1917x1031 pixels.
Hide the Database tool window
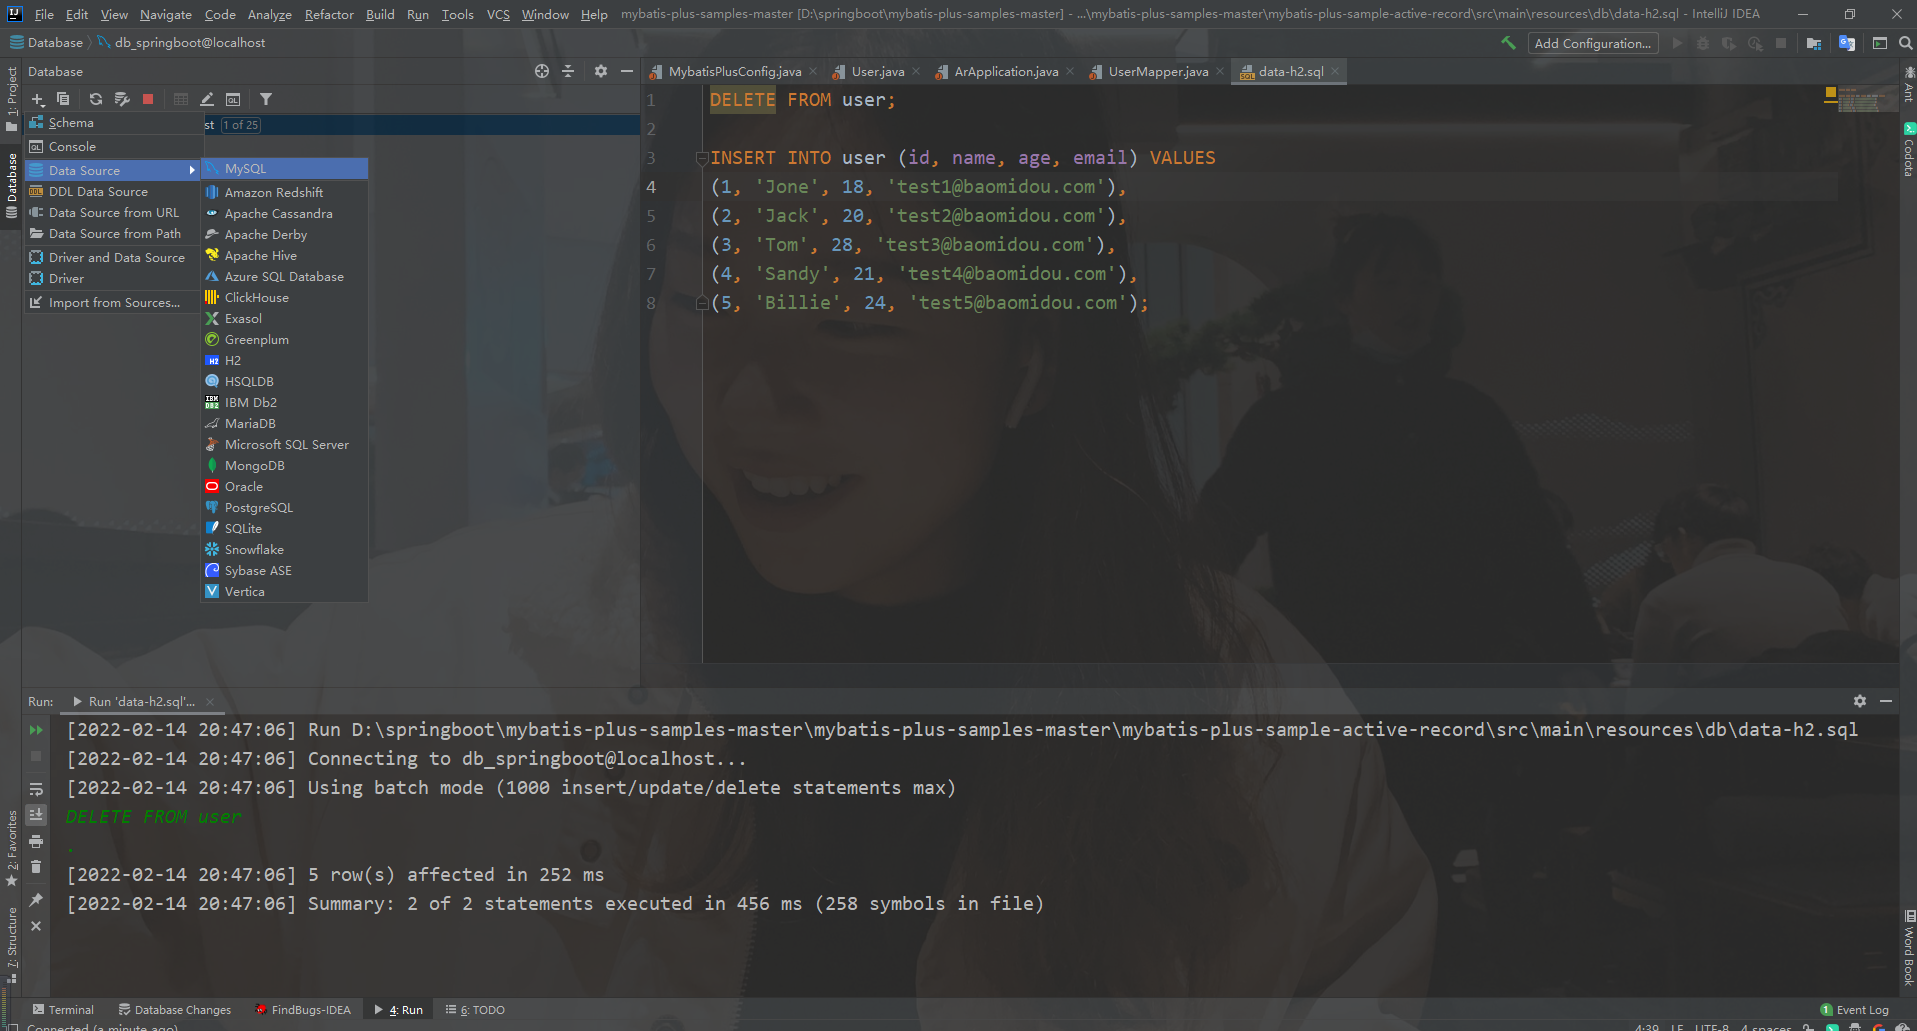pyautogui.click(x=627, y=71)
